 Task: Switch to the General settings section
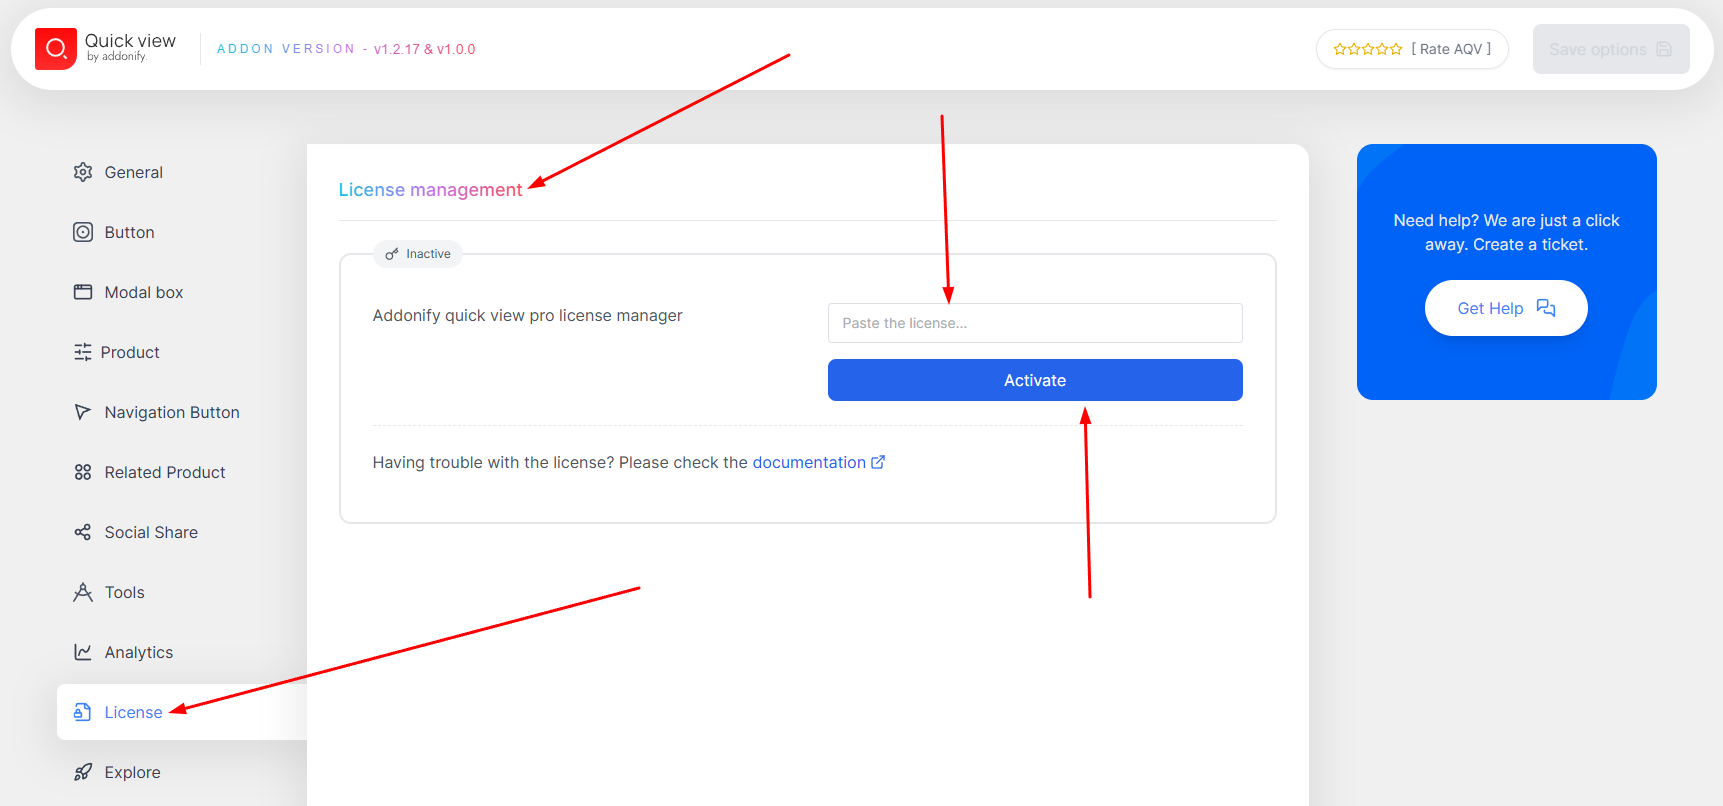133,172
